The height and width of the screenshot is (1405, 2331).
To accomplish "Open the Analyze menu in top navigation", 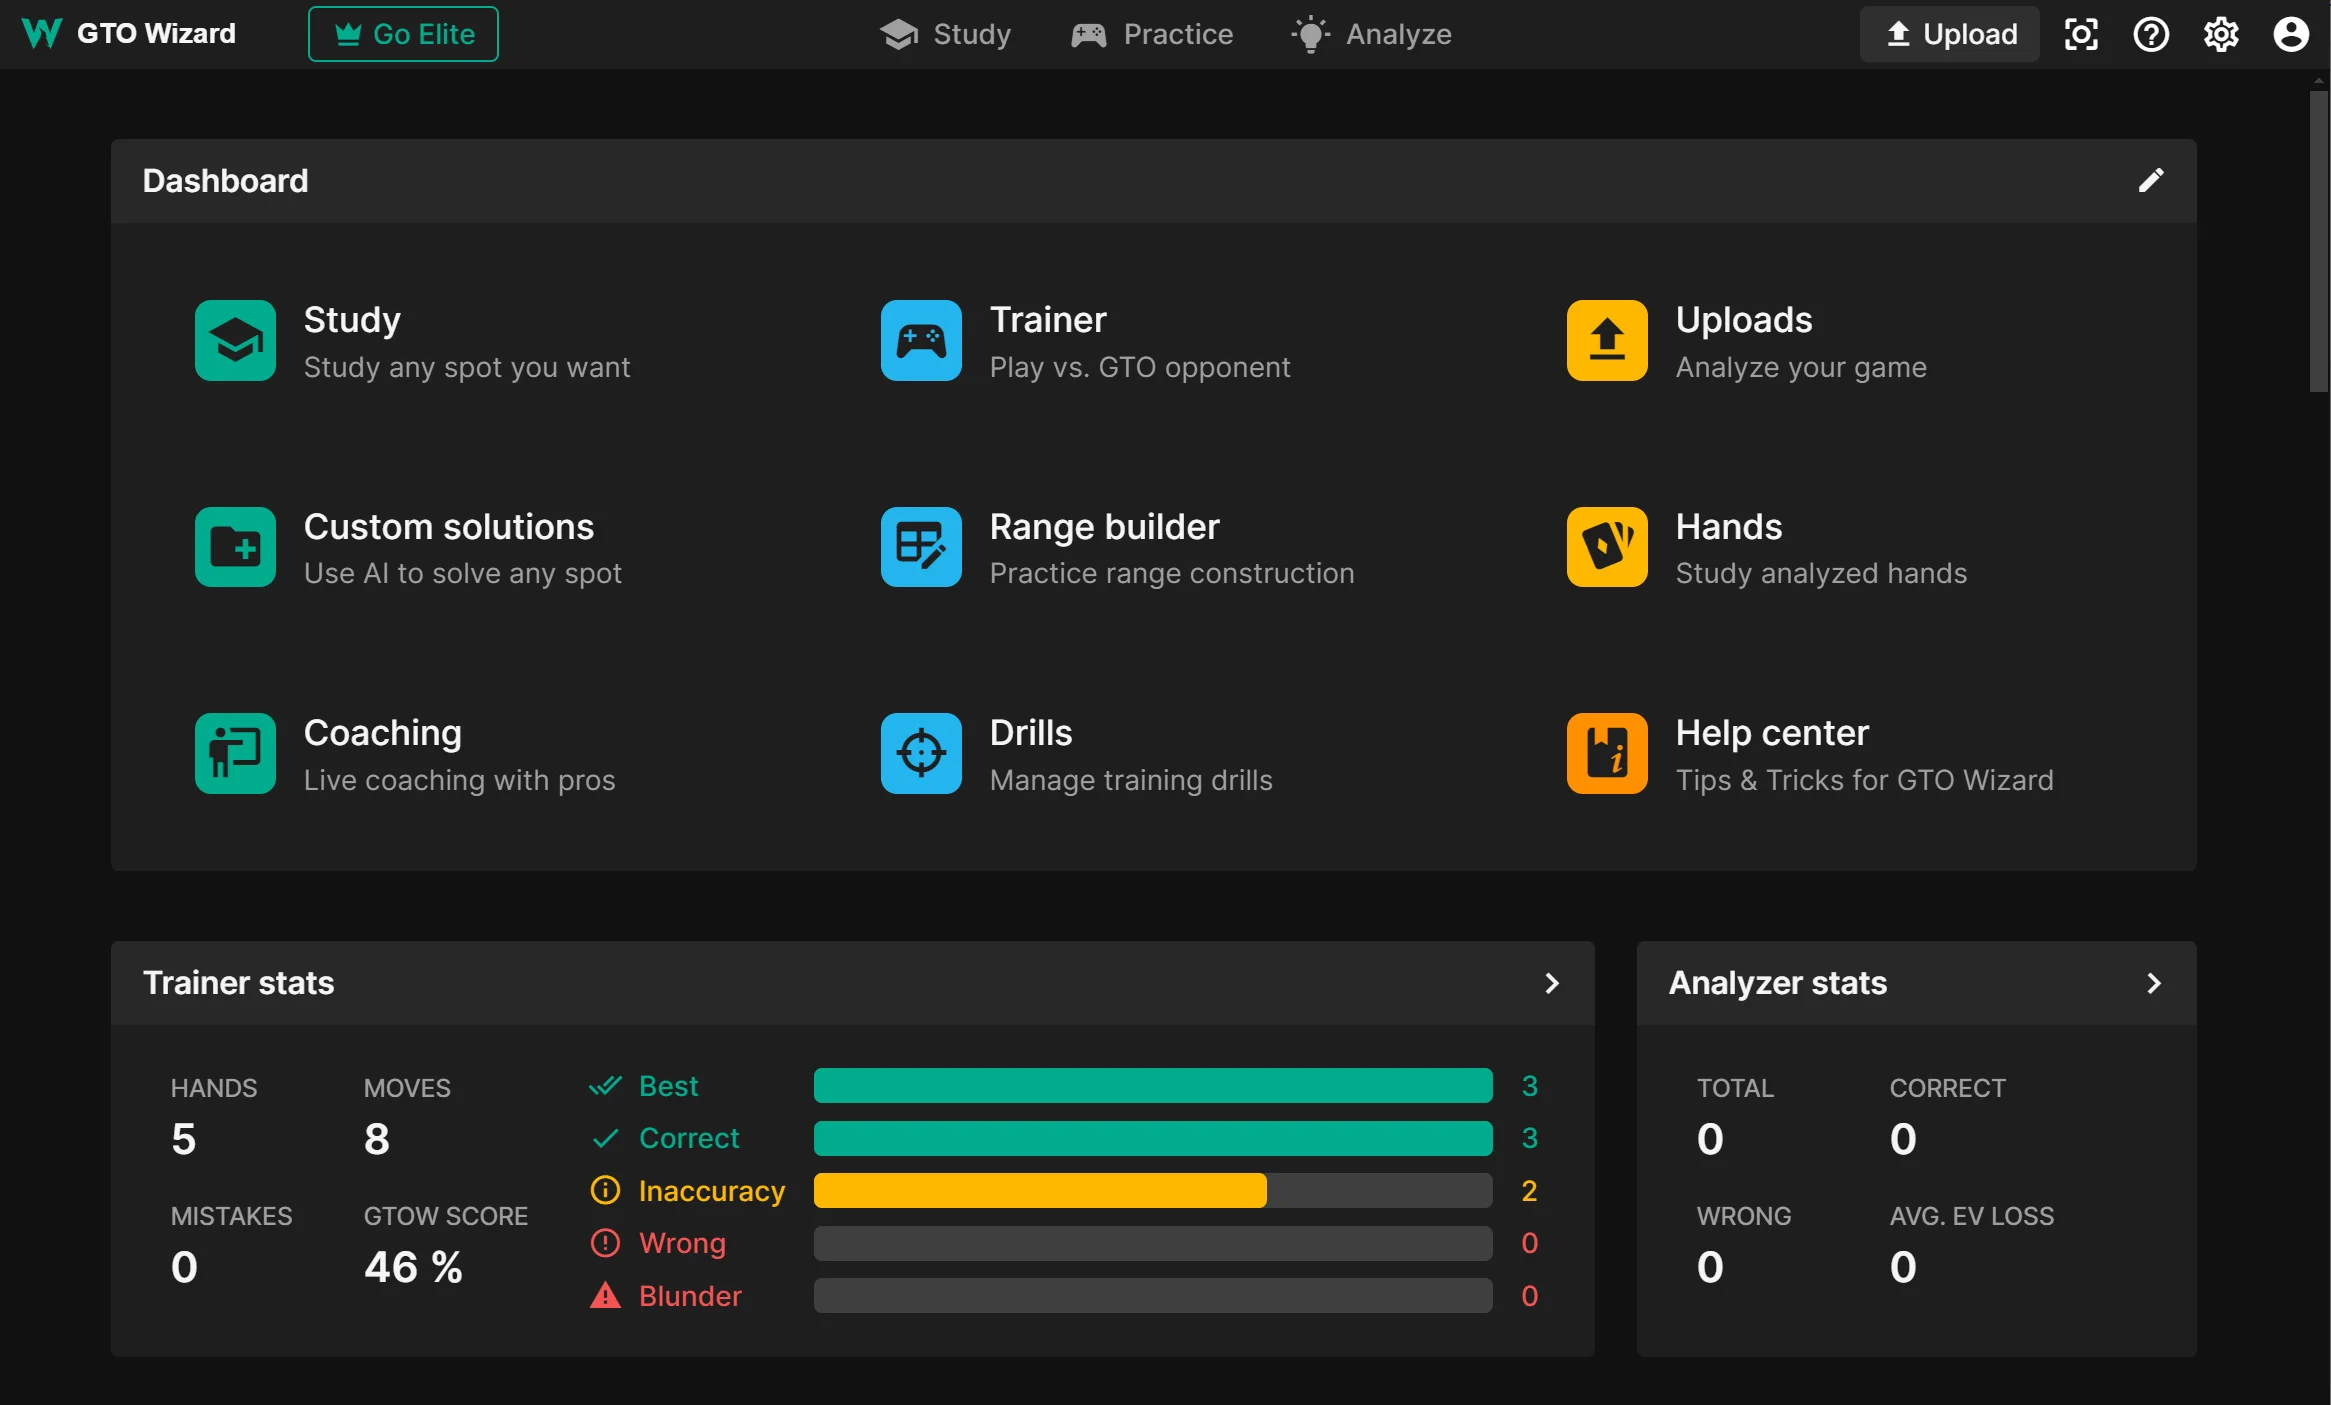I will click(1371, 34).
